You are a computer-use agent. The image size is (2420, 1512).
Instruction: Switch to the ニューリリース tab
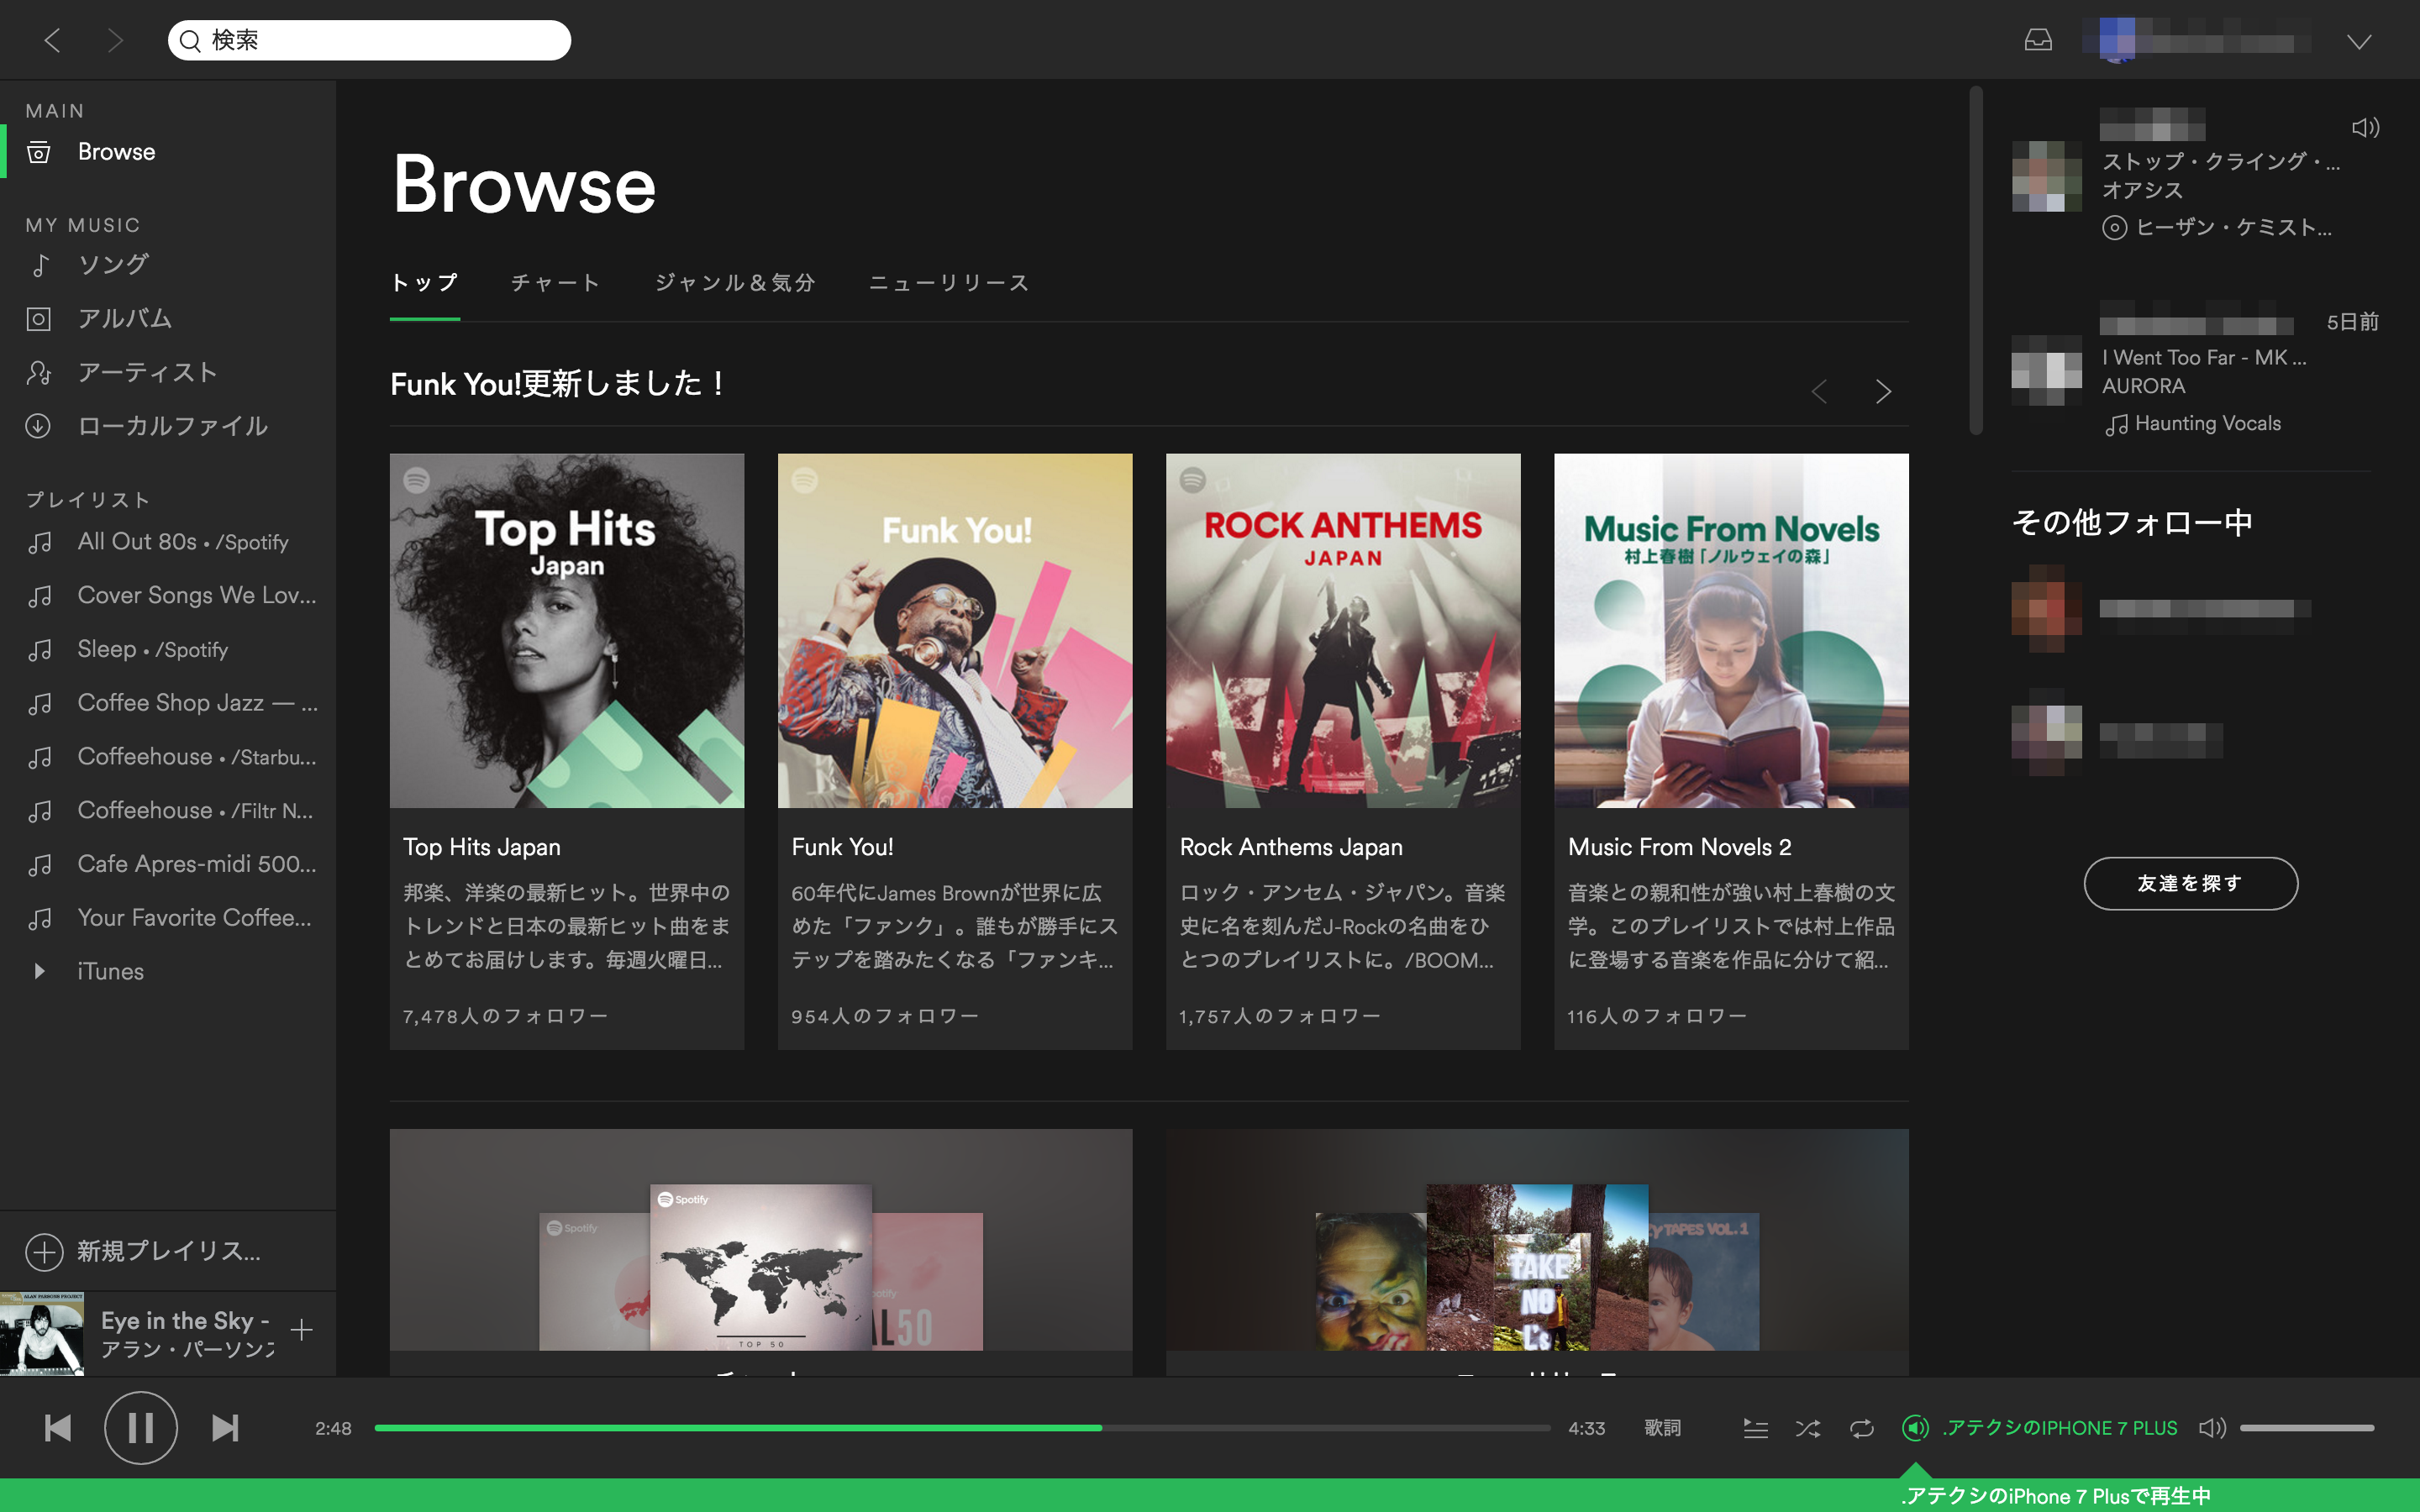pos(949,283)
